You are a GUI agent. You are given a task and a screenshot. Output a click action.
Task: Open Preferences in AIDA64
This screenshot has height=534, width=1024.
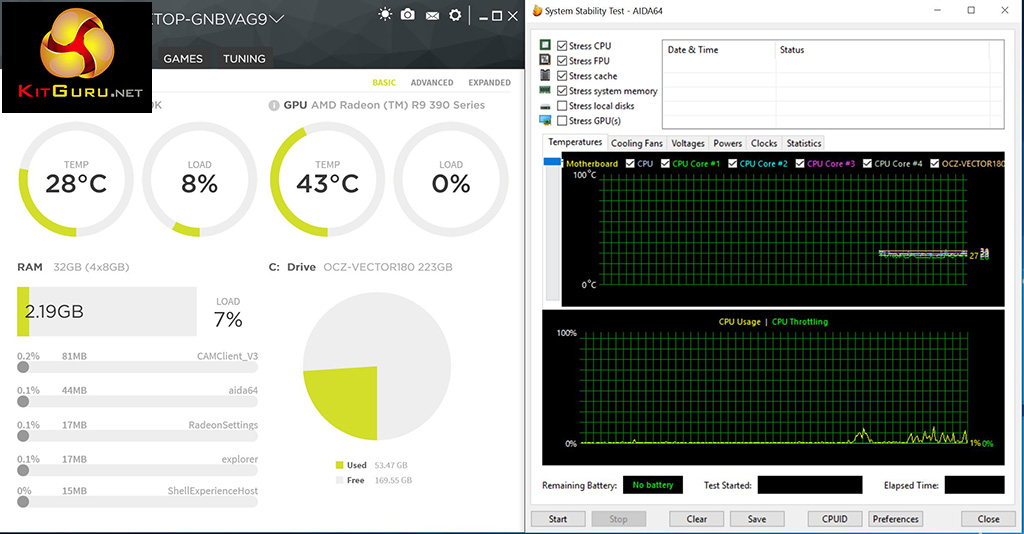coord(895,519)
